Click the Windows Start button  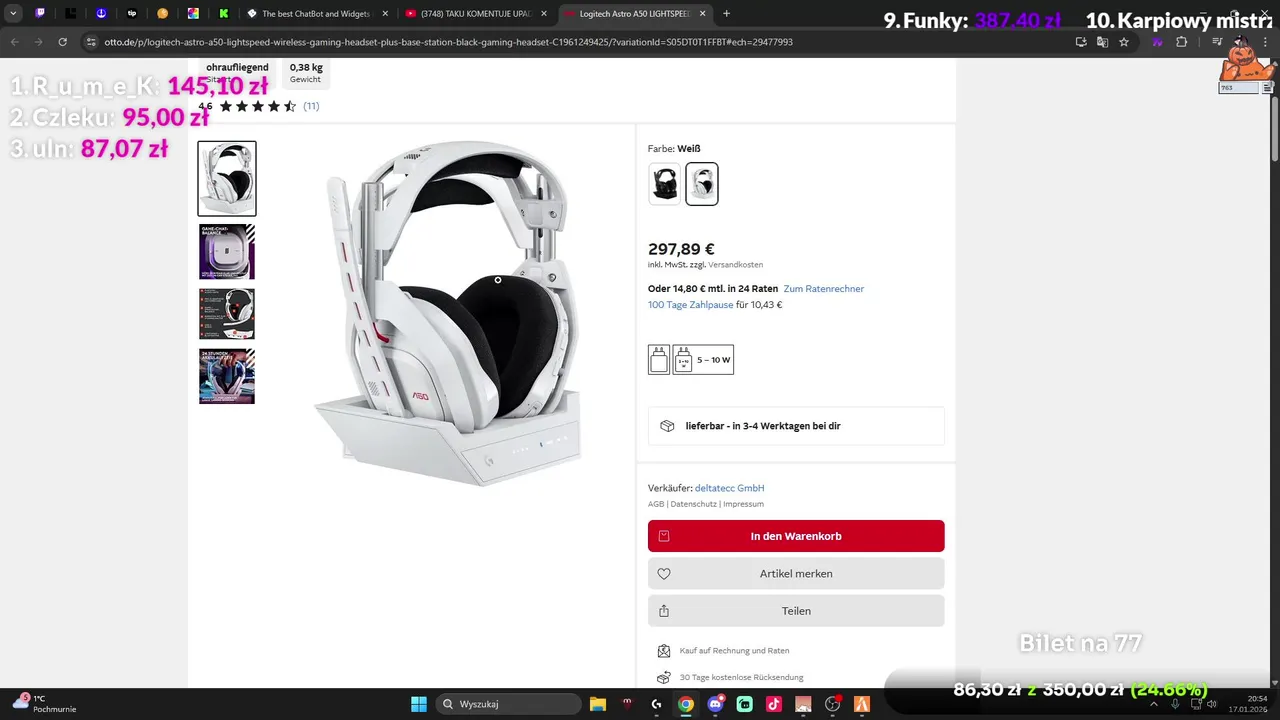pos(419,704)
